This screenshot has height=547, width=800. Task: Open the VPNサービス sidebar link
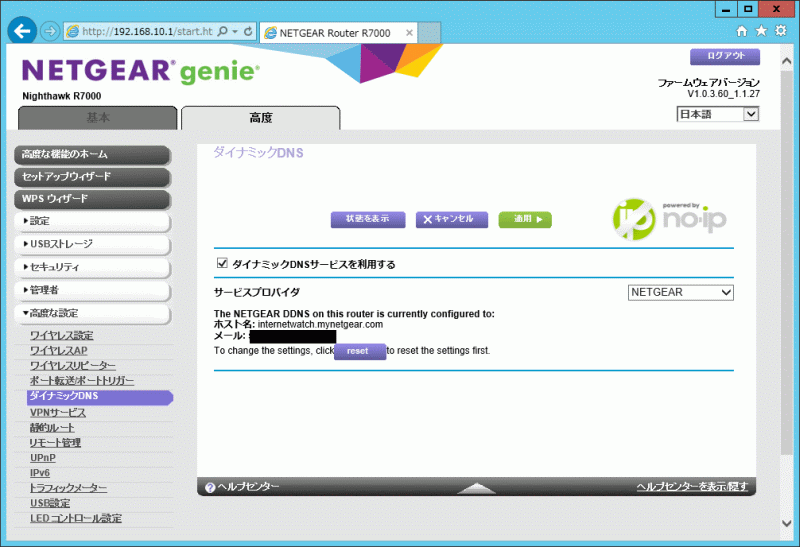pos(58,413)
